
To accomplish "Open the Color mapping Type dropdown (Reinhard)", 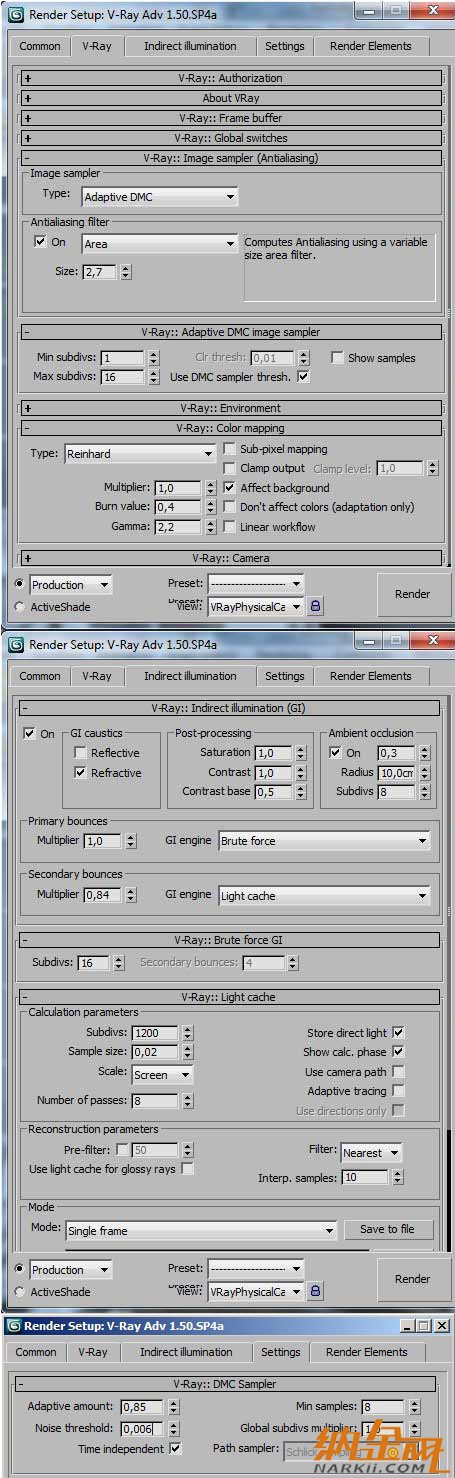I will pos(140,454).
